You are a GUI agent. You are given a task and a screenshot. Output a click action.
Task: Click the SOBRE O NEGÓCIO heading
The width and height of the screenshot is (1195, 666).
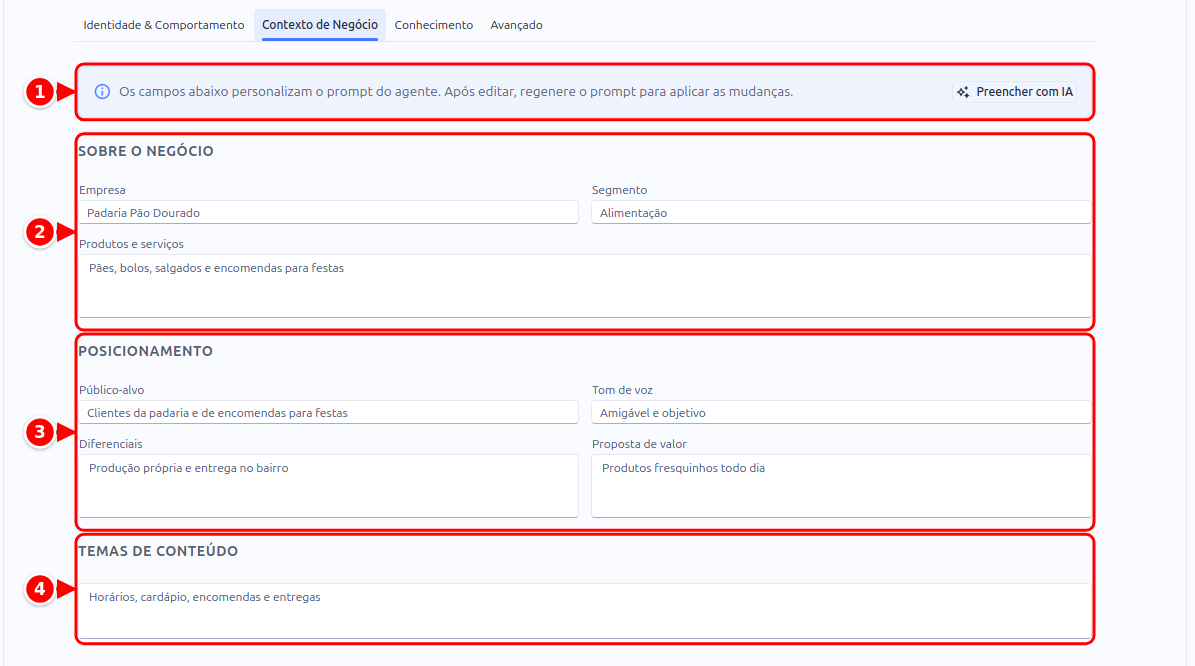pos(146,151)
